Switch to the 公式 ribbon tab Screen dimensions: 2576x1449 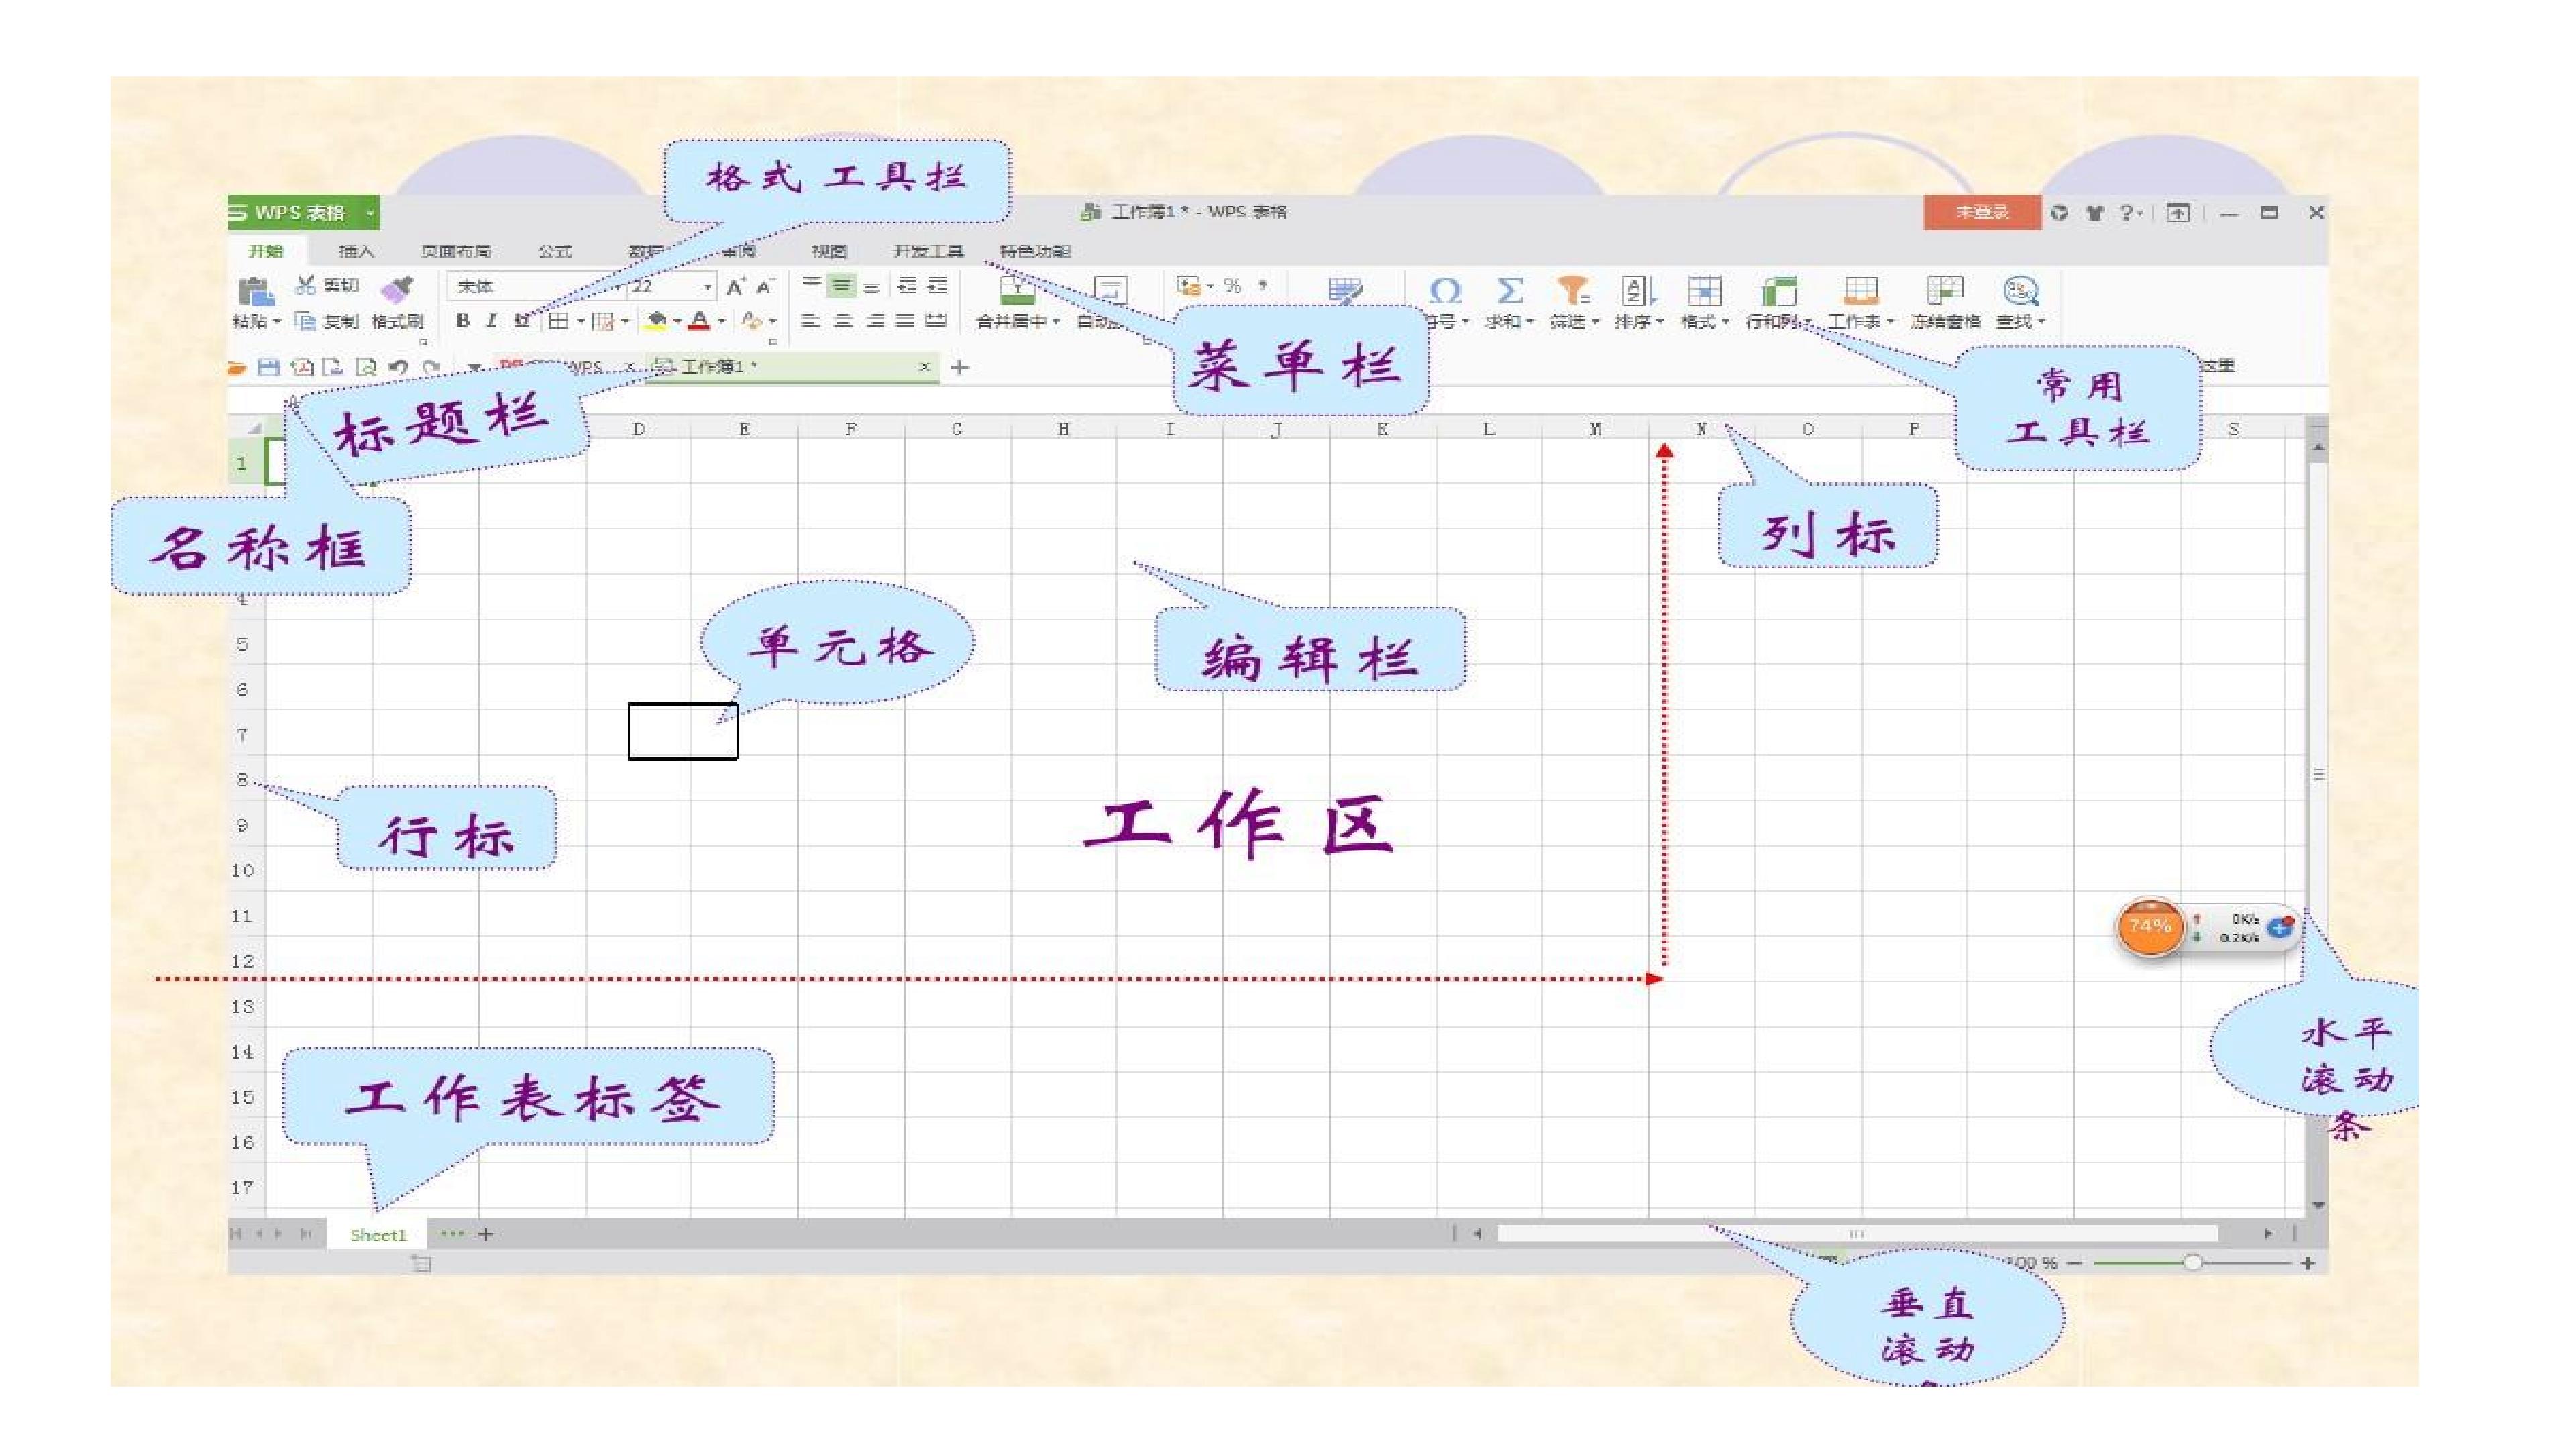click(555, 251)
